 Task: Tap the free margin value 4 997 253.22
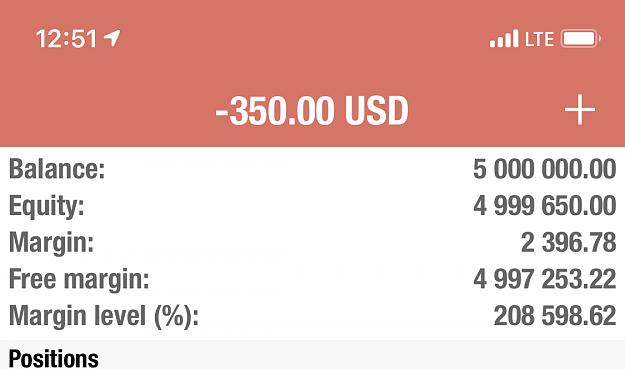tap(544, 279)
